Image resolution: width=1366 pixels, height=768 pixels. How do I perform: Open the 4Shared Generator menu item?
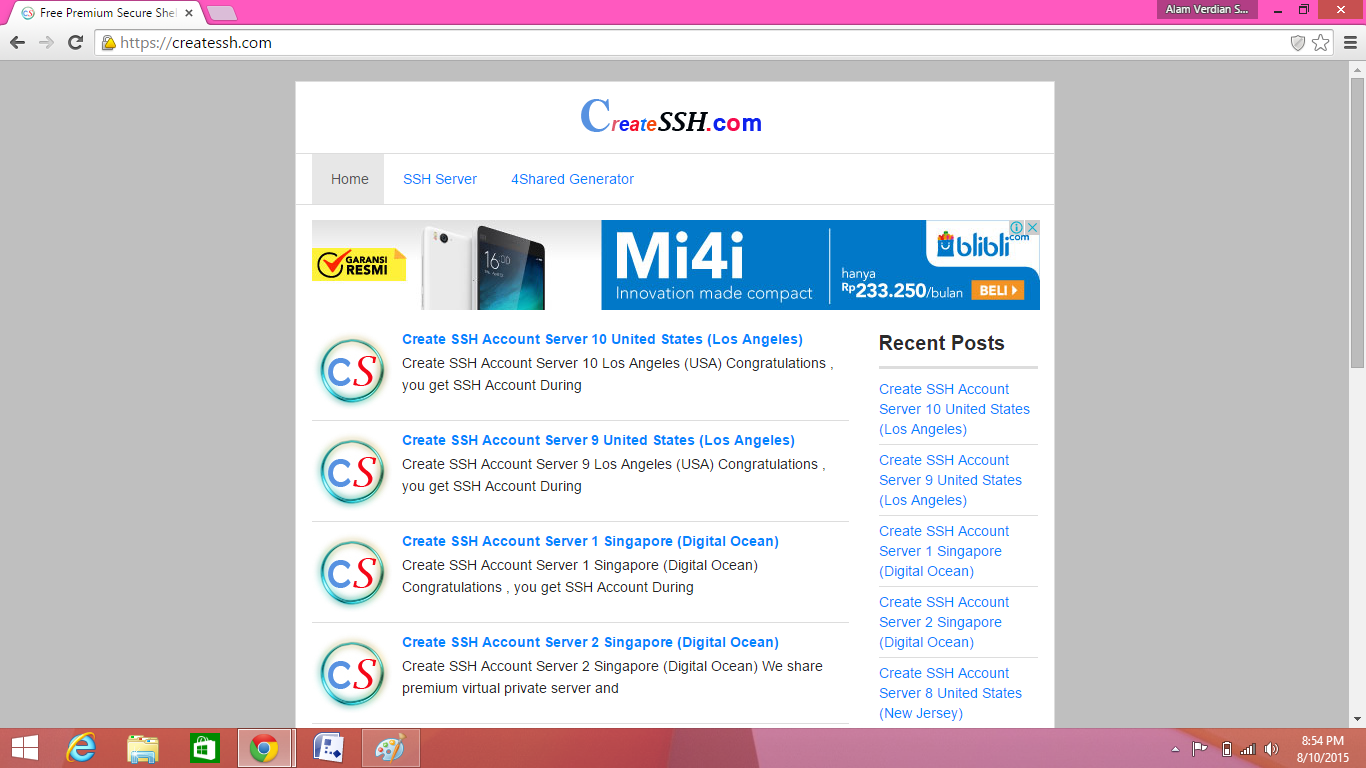coord(573,179)
